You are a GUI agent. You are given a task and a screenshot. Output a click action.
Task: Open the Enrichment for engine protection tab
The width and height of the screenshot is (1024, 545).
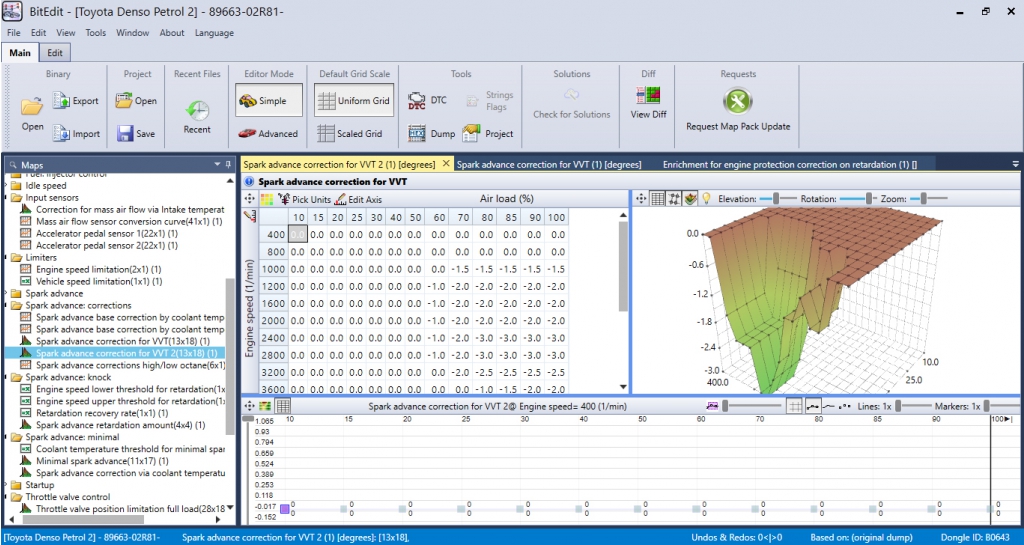[x=790, y=164]
